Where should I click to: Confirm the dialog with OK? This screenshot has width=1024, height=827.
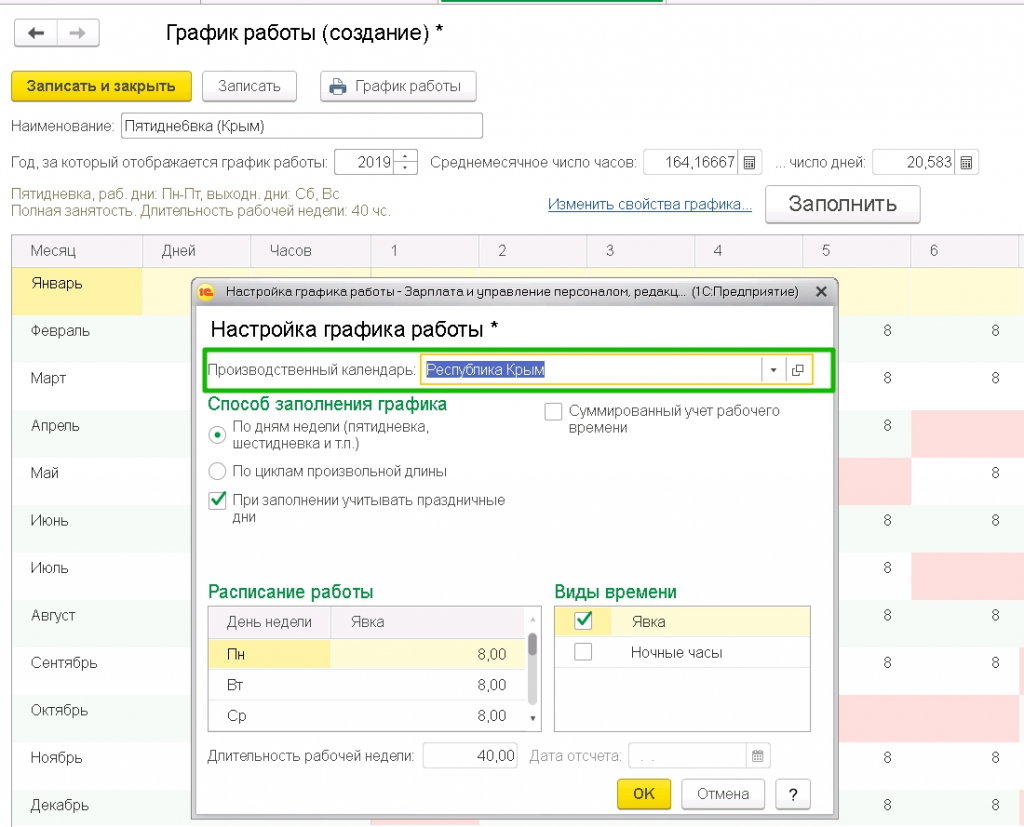click(644, 794)
